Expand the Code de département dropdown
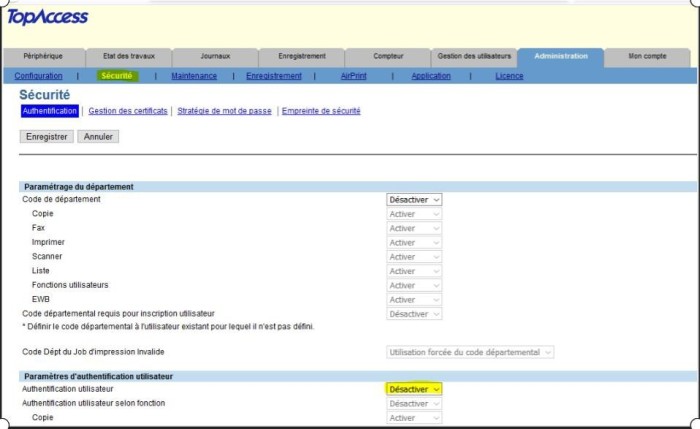This screenshot has width=700, height=429. click(x=414, y=200)
